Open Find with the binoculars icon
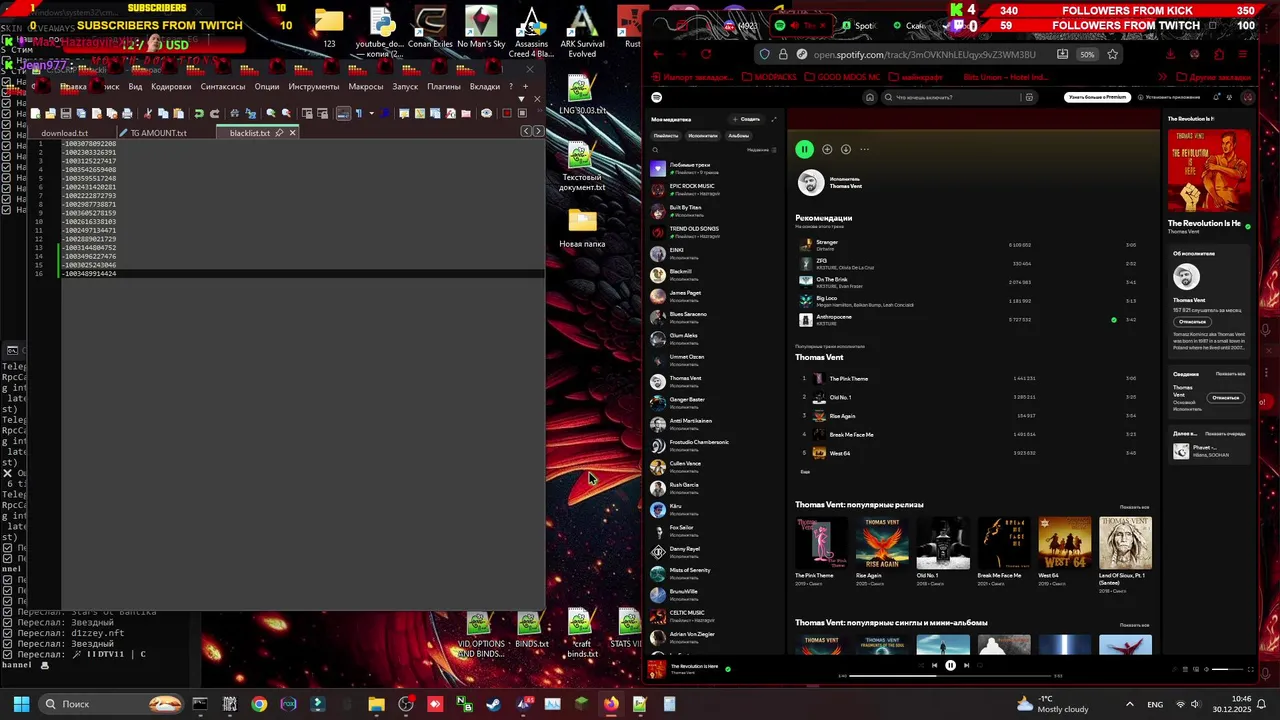The height and width of the screenshot is (720, 1280). [x=235, y=114]
